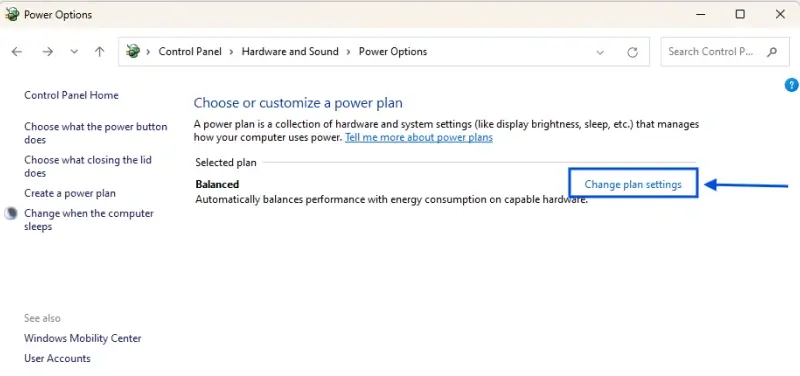Screen dimensions: 800x376
Task: Open Windows Mobility Center
Action: point(83,338)
